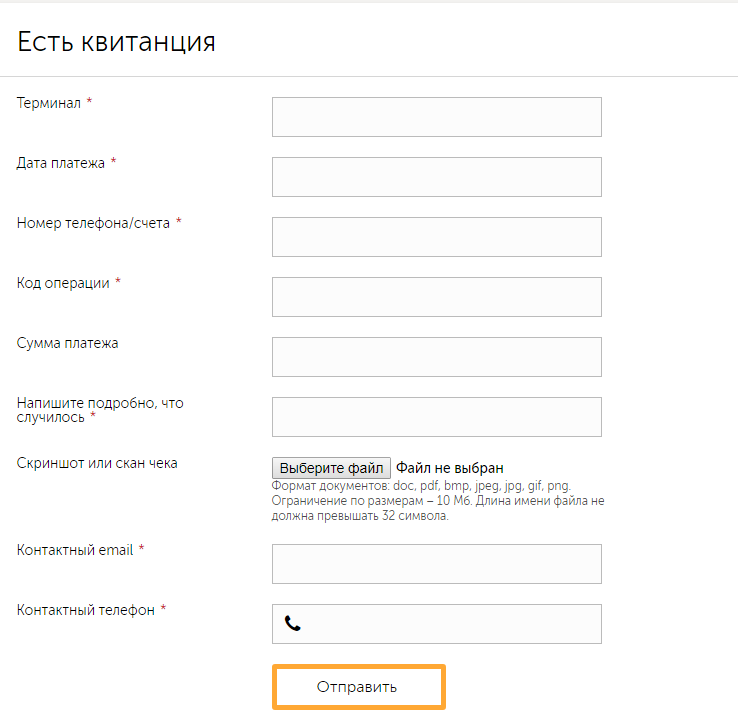Click the Контактный email label text
Viewport: 738px width, 726px height.
(75, 550)
